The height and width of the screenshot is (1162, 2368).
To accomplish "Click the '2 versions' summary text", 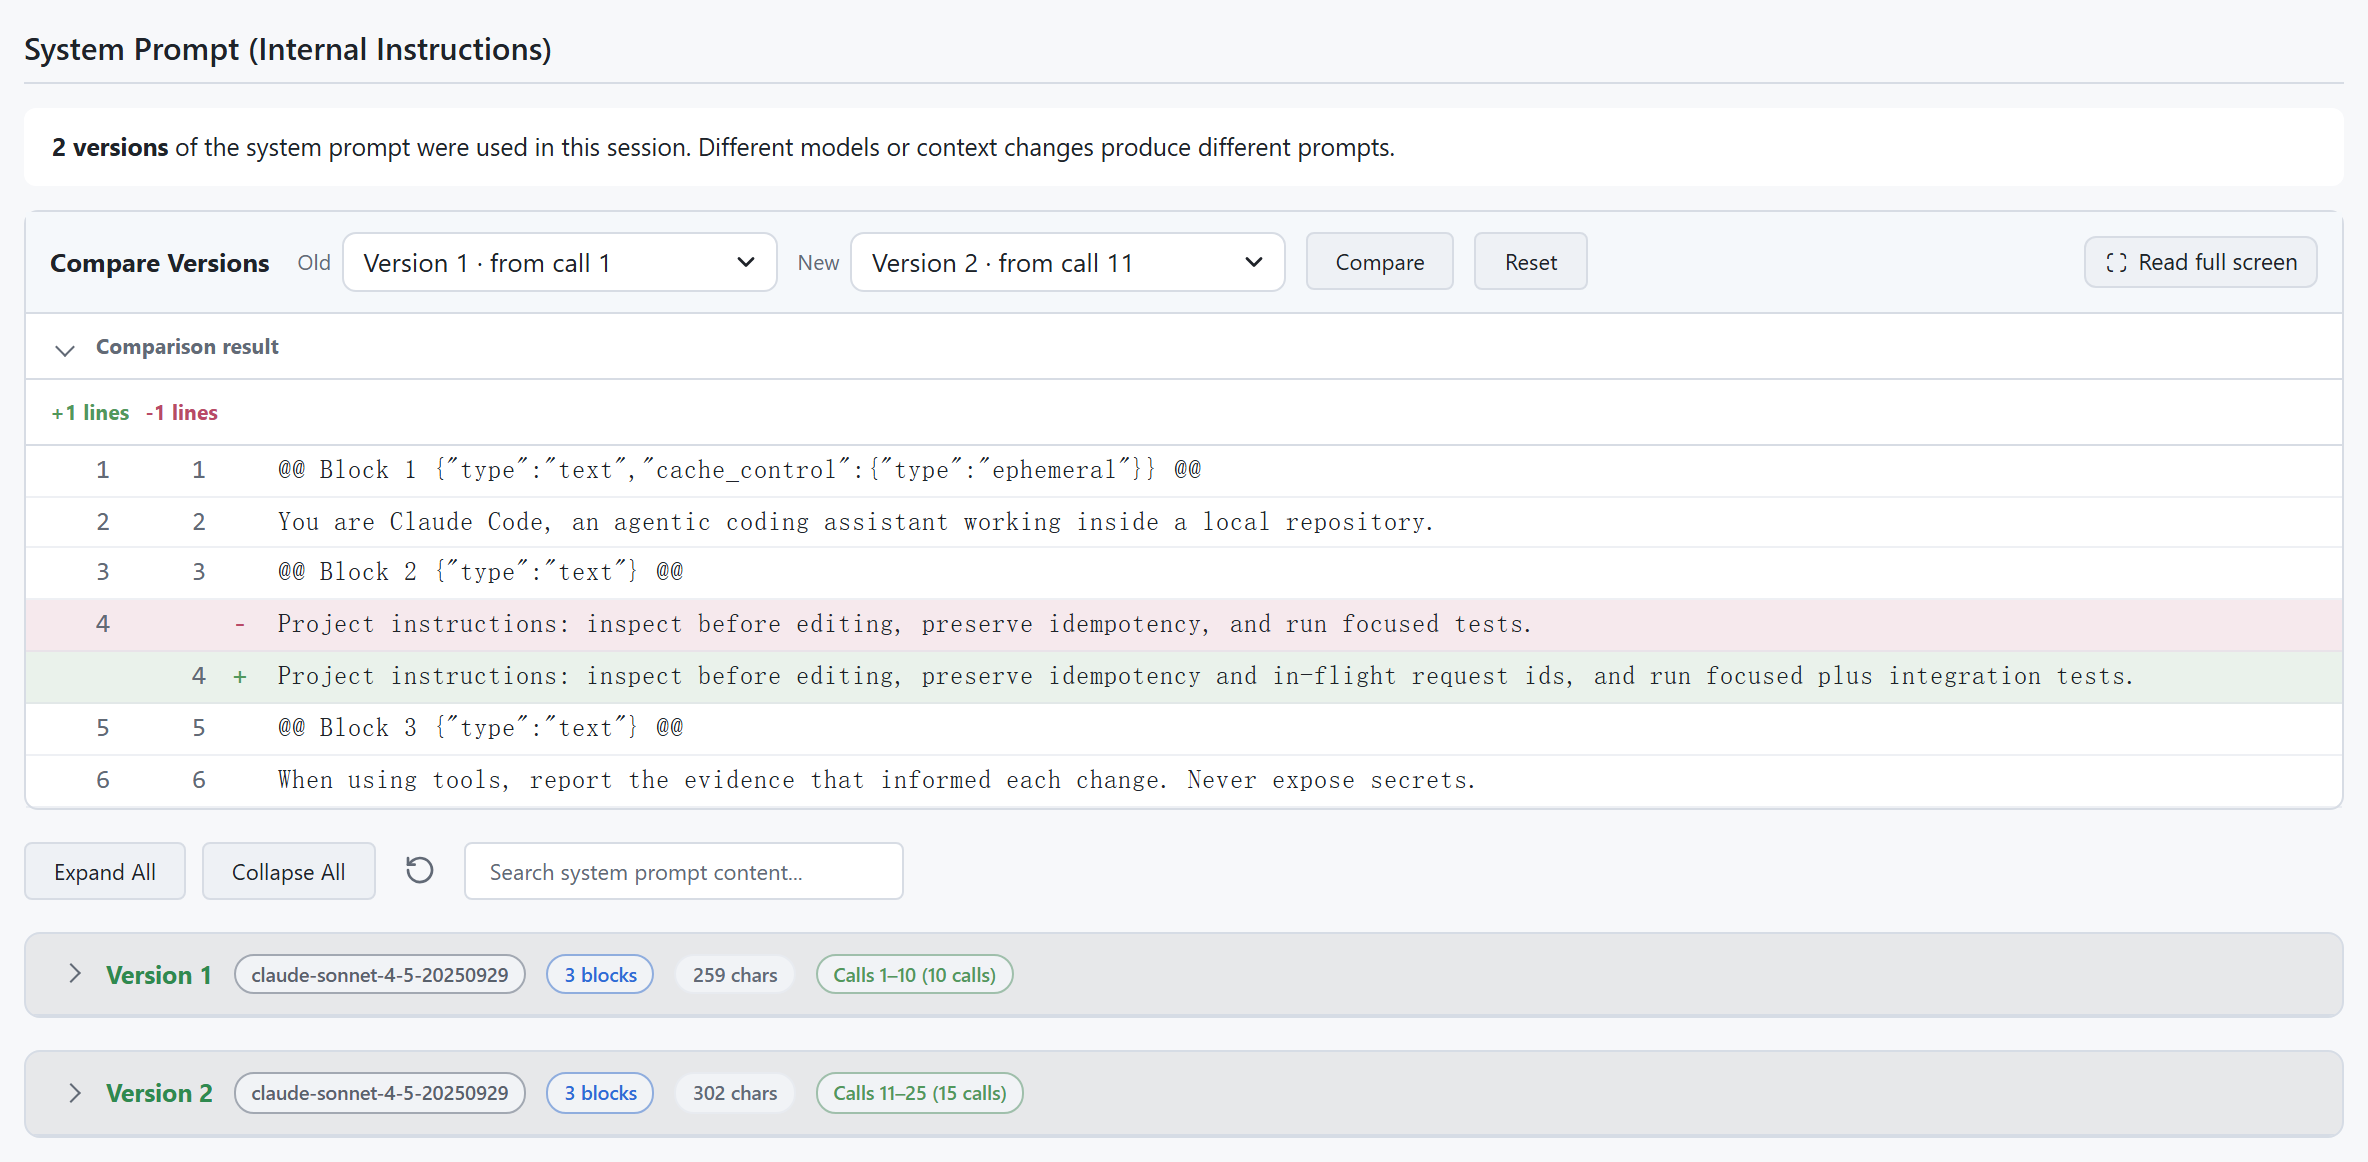I will point(110,147).
